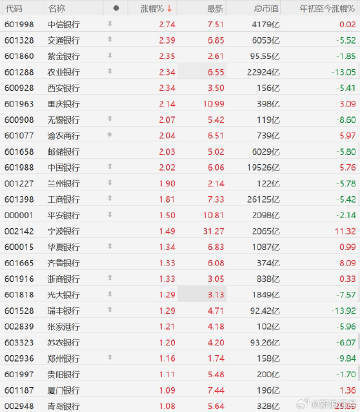
Task: Open the 邮储银行 stock name
Action: (x=64, y=152)
